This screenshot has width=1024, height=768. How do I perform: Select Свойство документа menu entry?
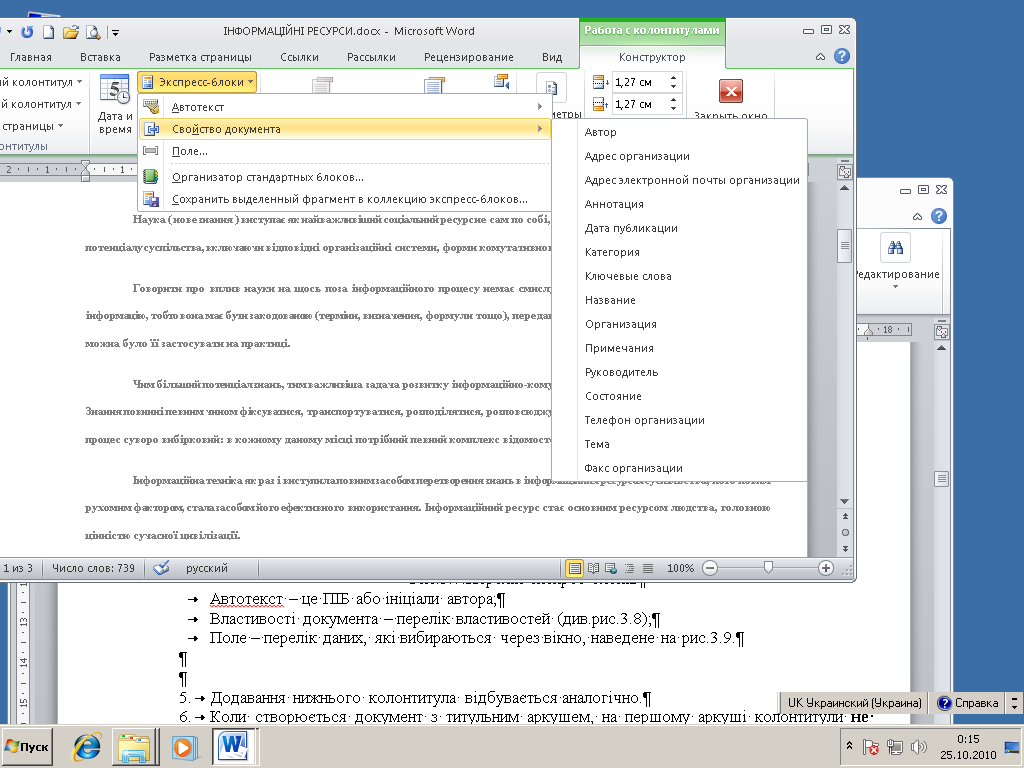tap(344, 129)
